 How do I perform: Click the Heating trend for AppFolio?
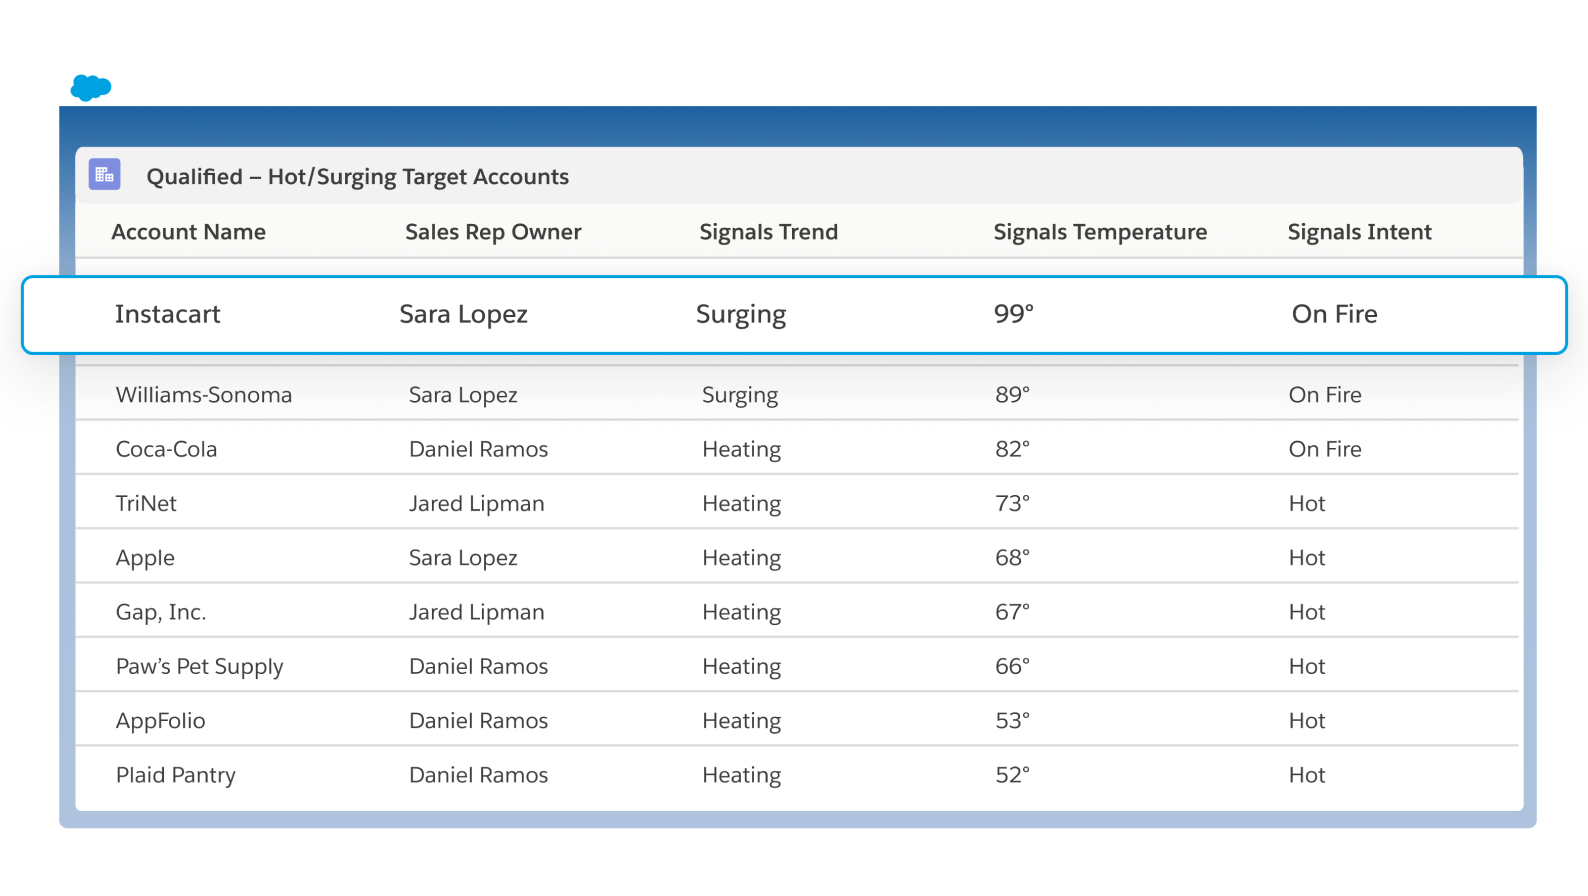pyautogui.click(x=742, y=721)
